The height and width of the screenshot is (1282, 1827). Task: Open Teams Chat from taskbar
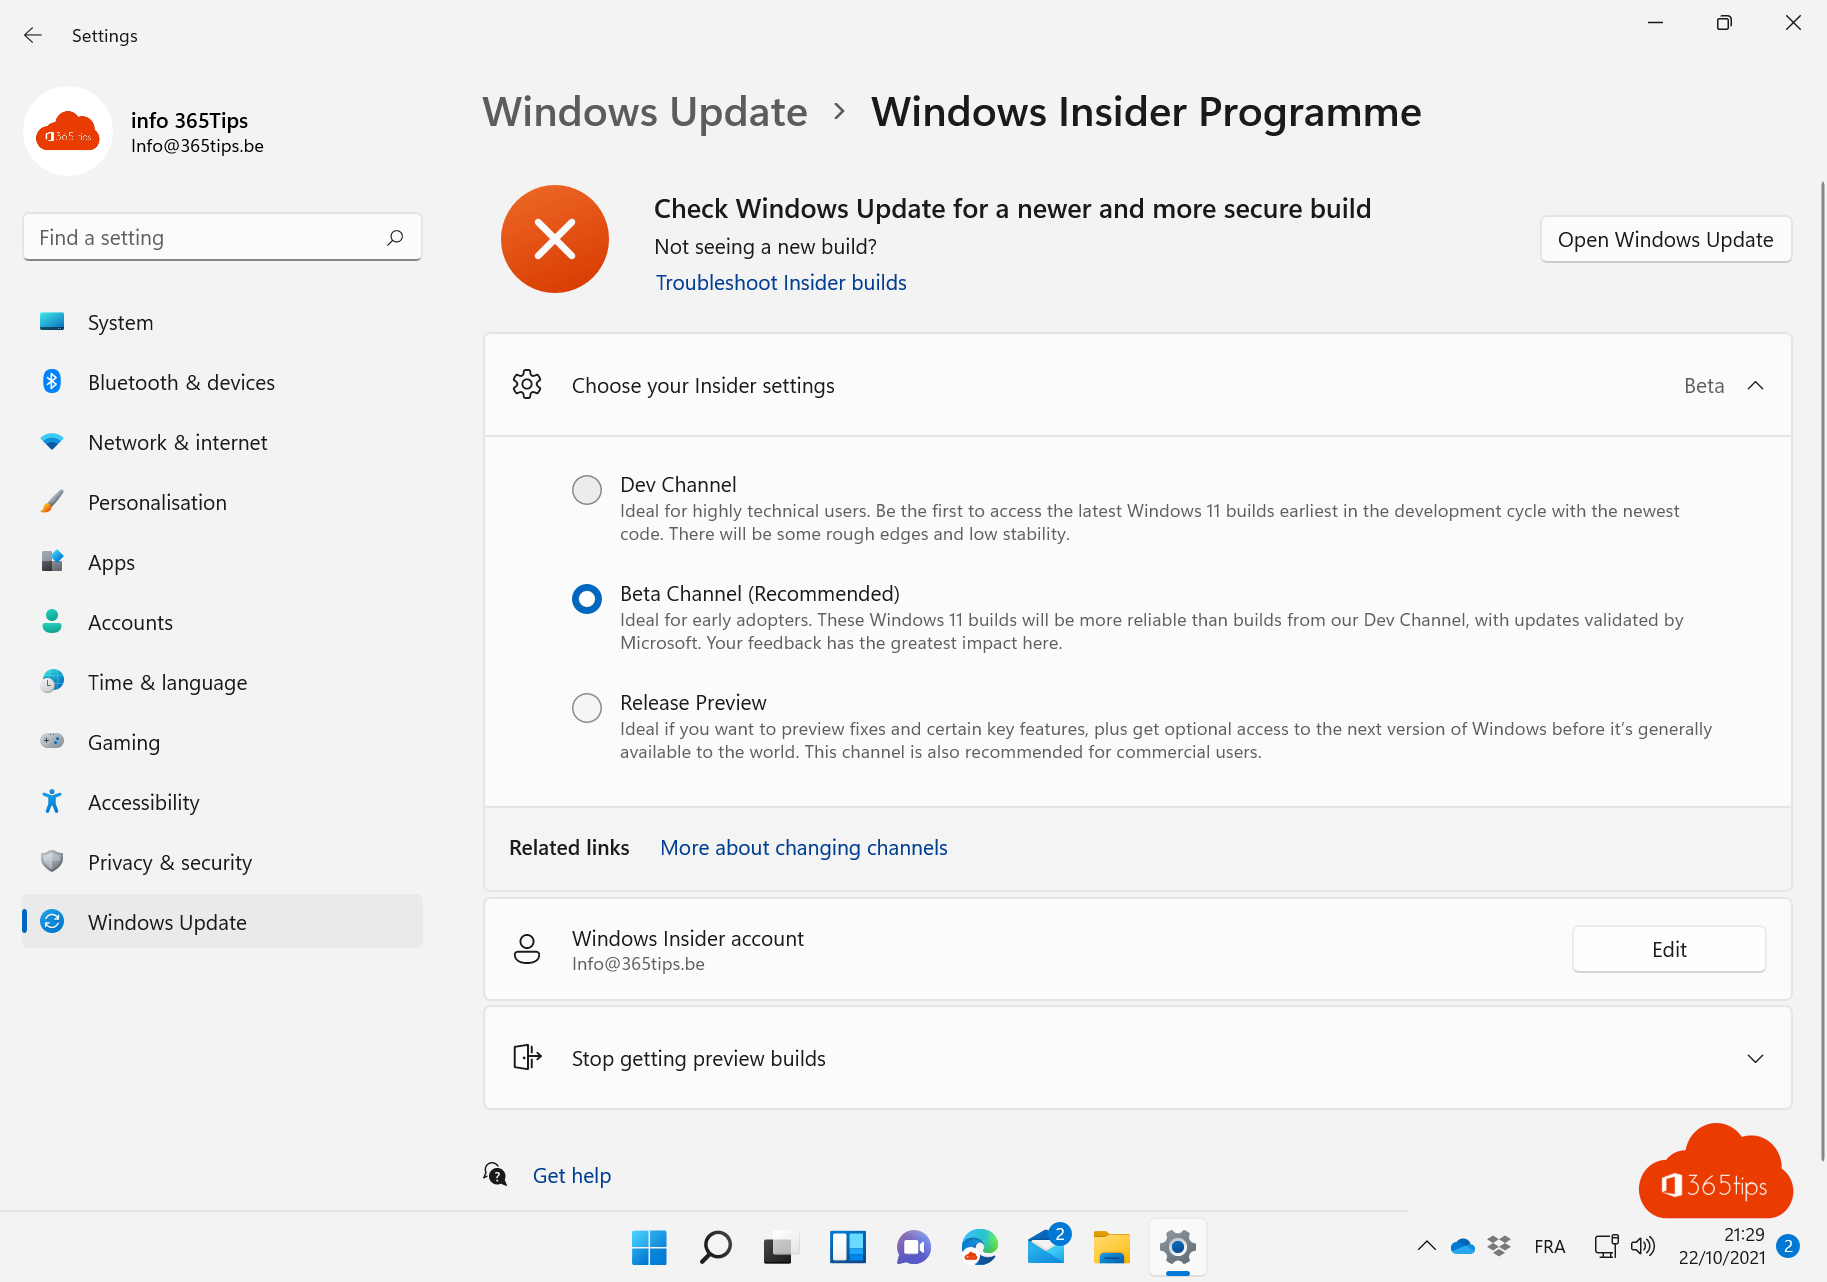(x=913, y=1247)
